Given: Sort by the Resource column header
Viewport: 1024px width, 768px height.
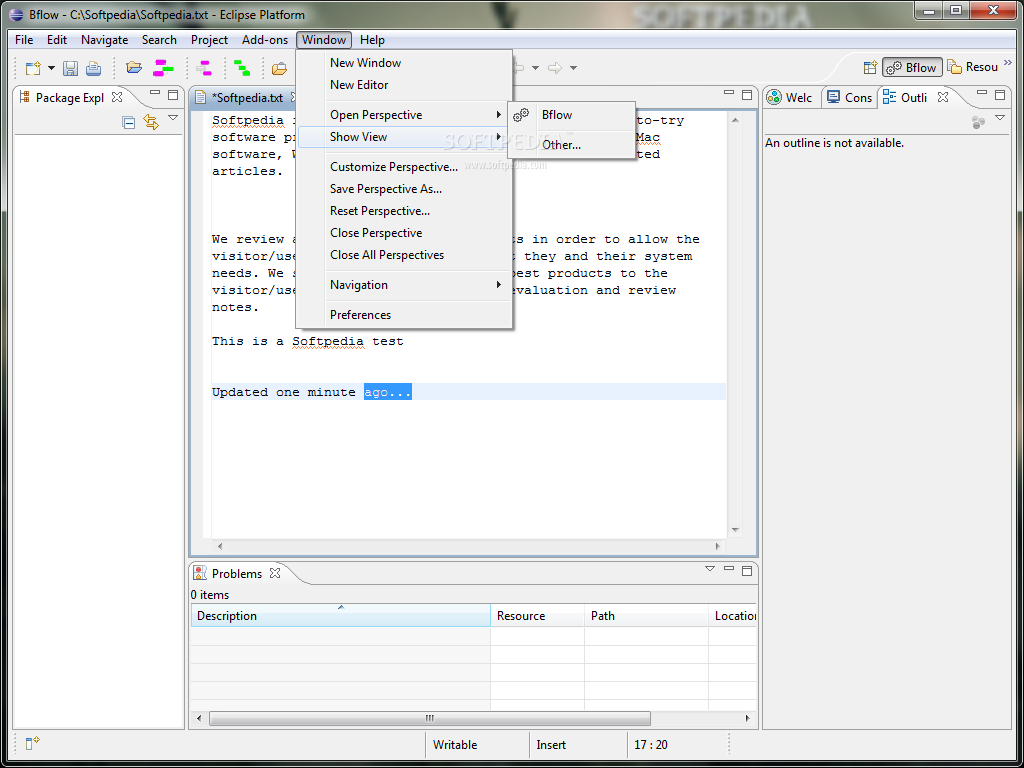Looking at the screenshot, I should 537,615.
